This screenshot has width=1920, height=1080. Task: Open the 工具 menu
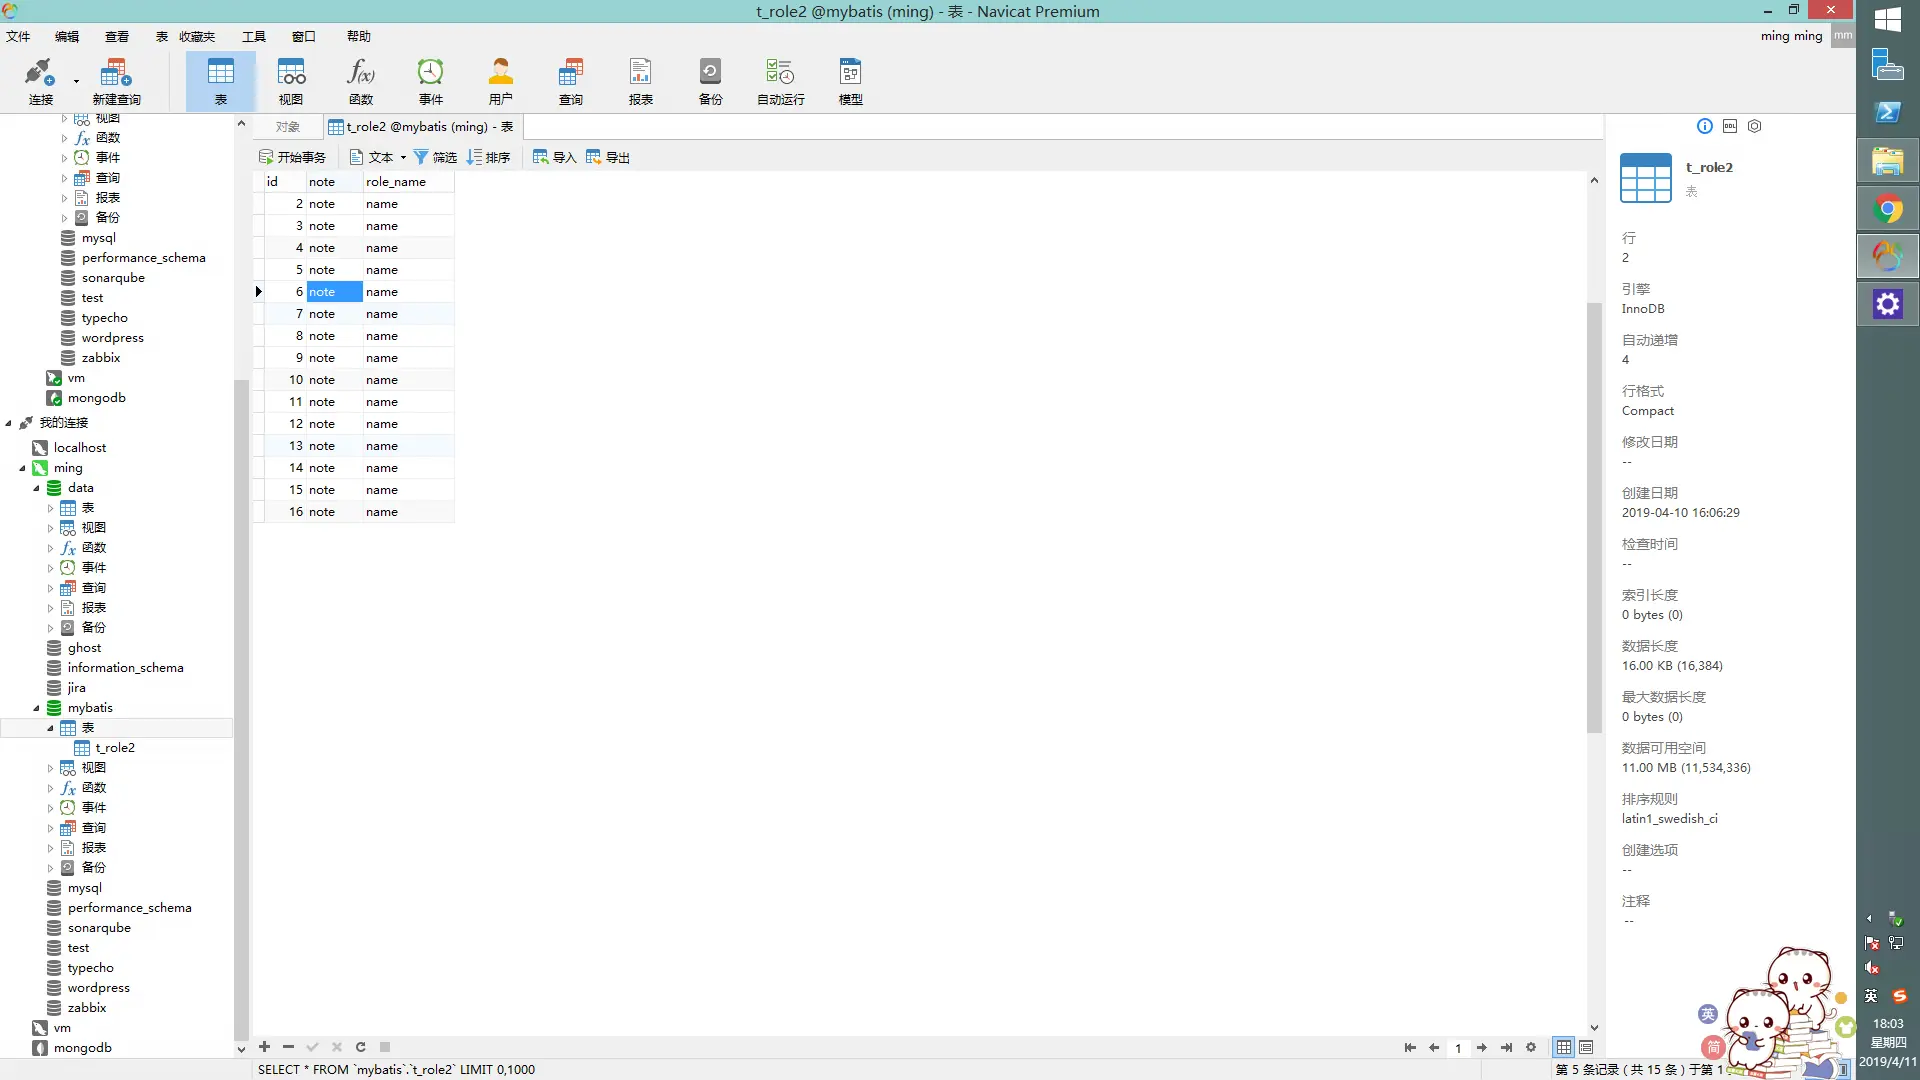[253, 36]
